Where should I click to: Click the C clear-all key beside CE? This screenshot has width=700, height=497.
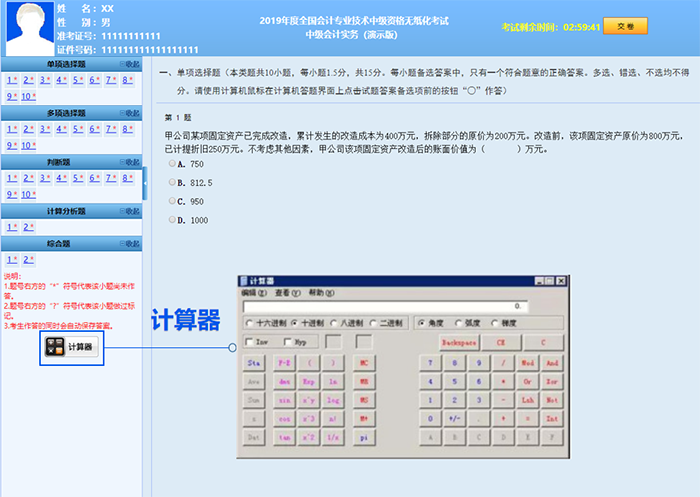click(543, 342)
